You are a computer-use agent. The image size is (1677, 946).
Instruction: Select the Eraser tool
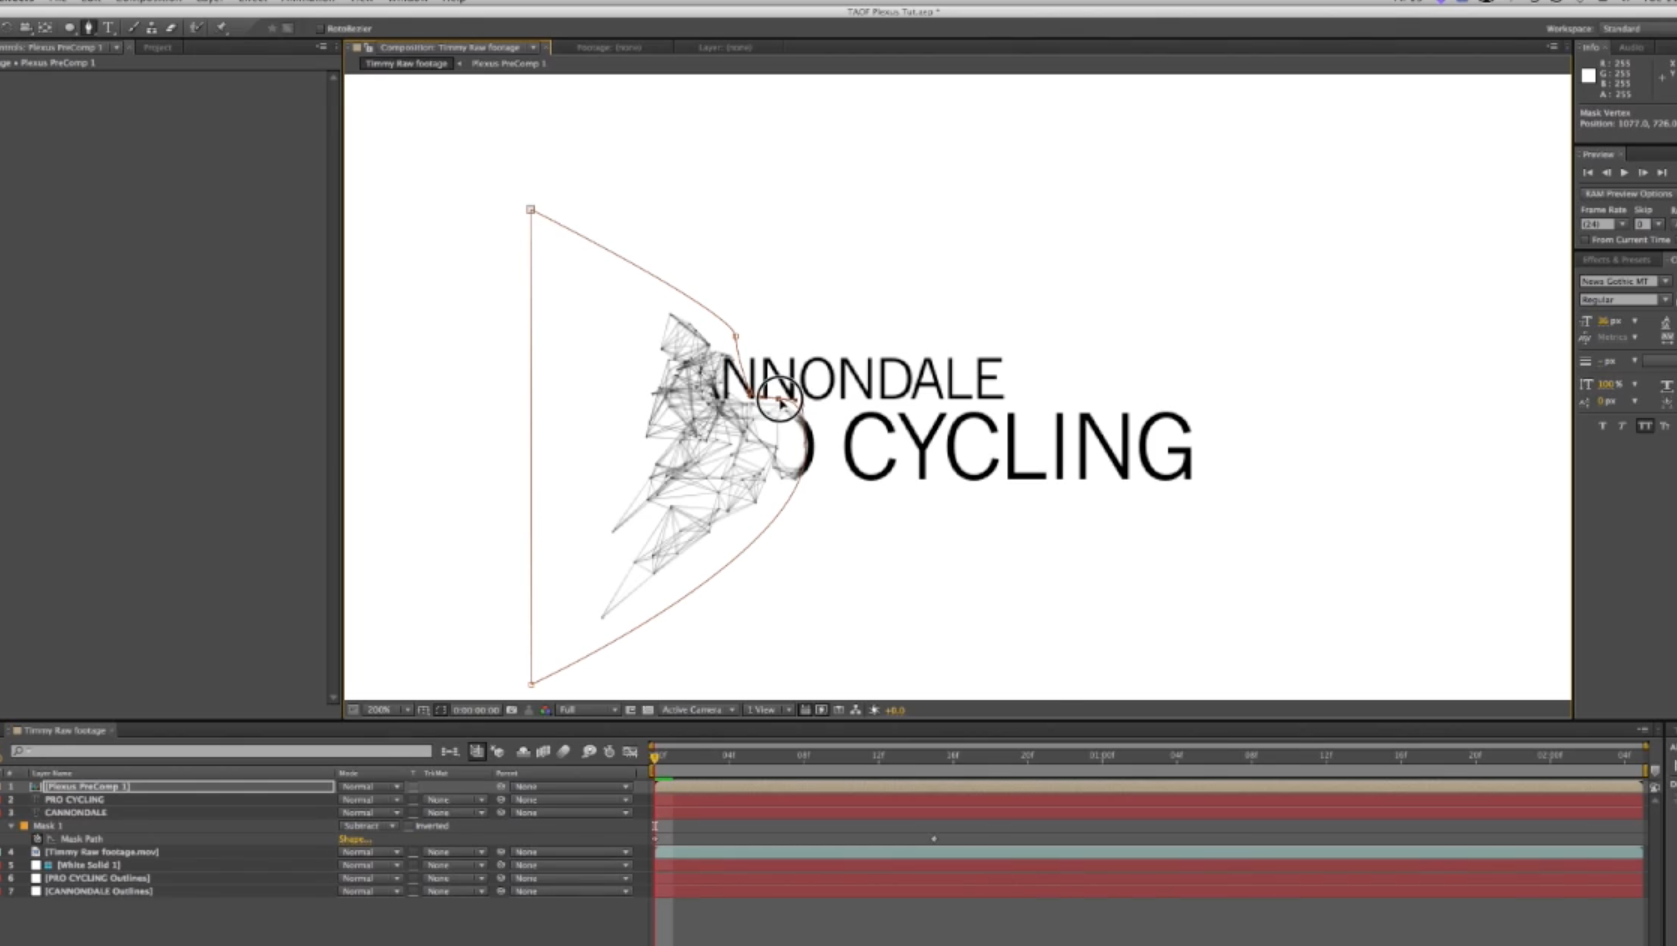coord(171,28)
